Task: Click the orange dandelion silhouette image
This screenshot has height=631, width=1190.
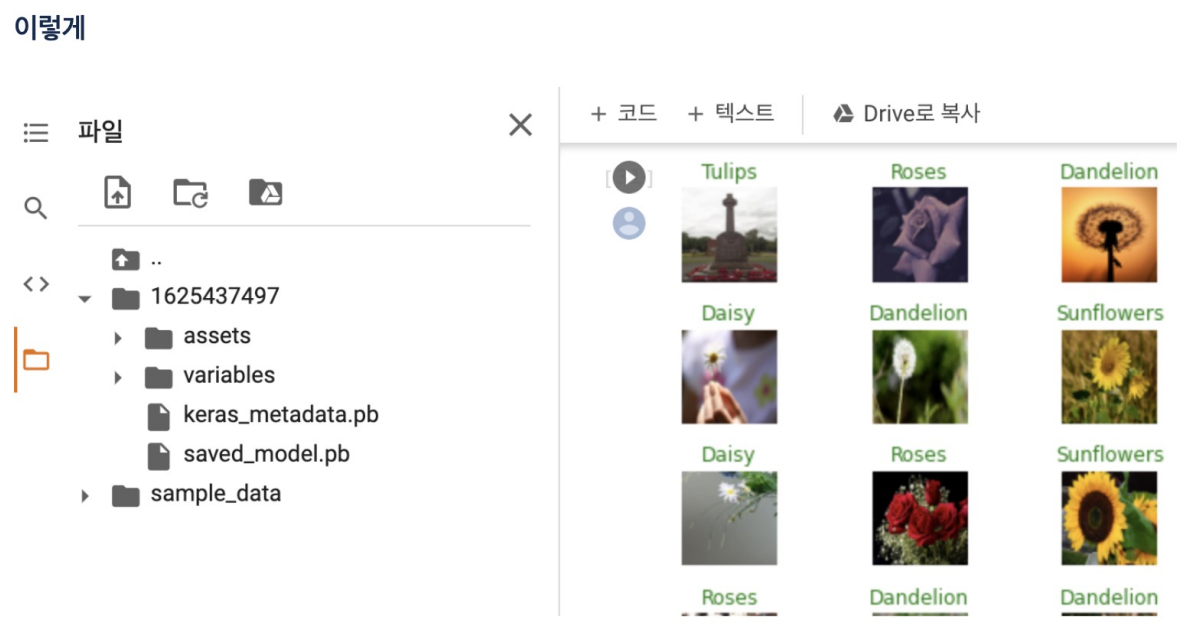Action: (x=1110, y=235)
